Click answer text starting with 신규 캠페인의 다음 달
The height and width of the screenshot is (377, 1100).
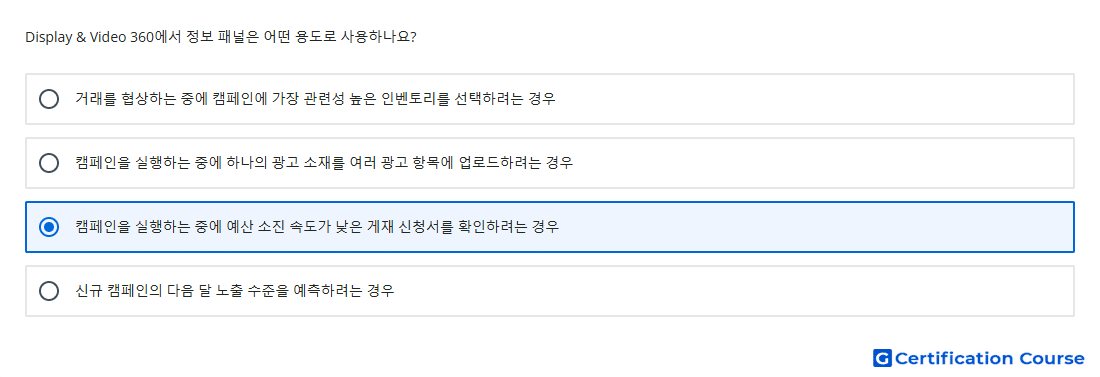point(235,291)
